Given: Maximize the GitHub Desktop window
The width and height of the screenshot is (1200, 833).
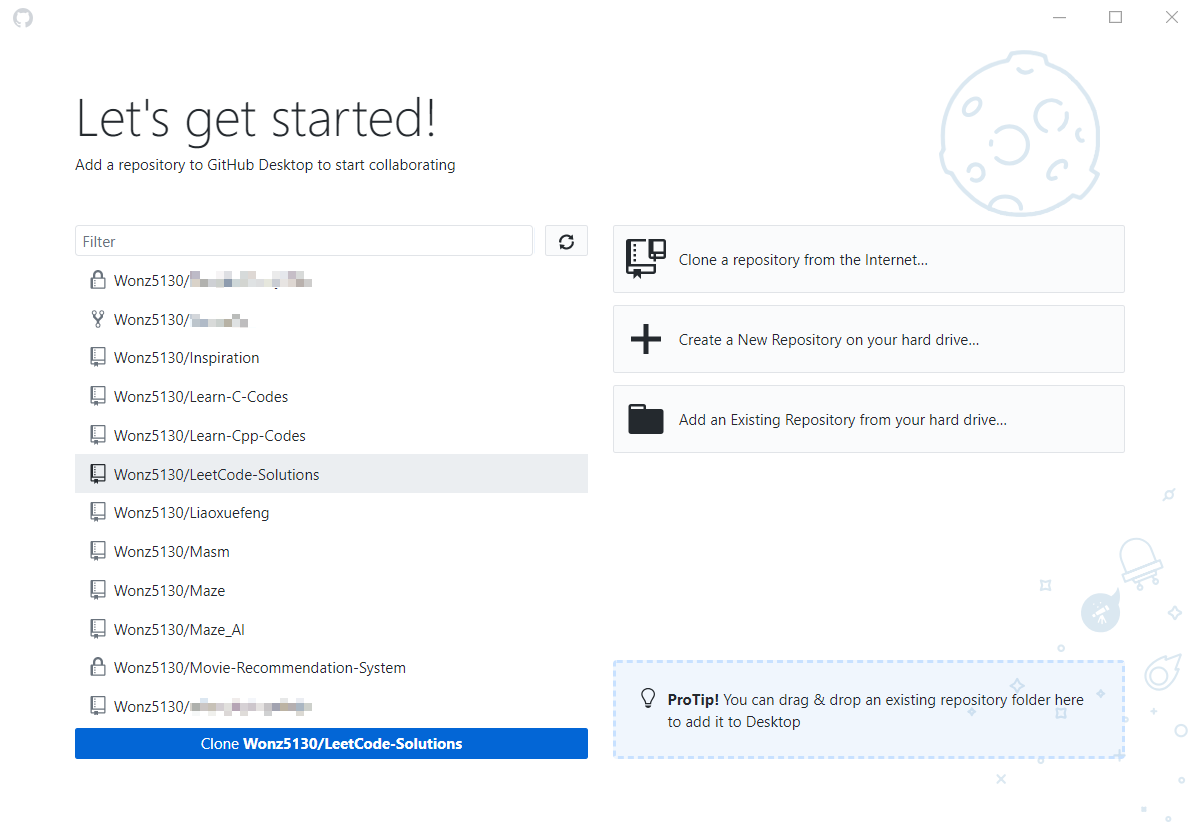Looking at the screenshot, I should pos(1115,17).
